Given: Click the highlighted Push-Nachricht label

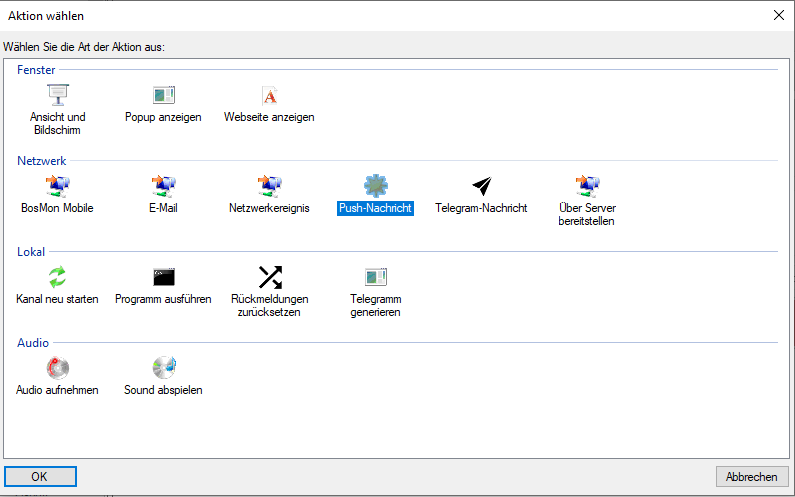Looking at the screenshot, I should point(375,208).
